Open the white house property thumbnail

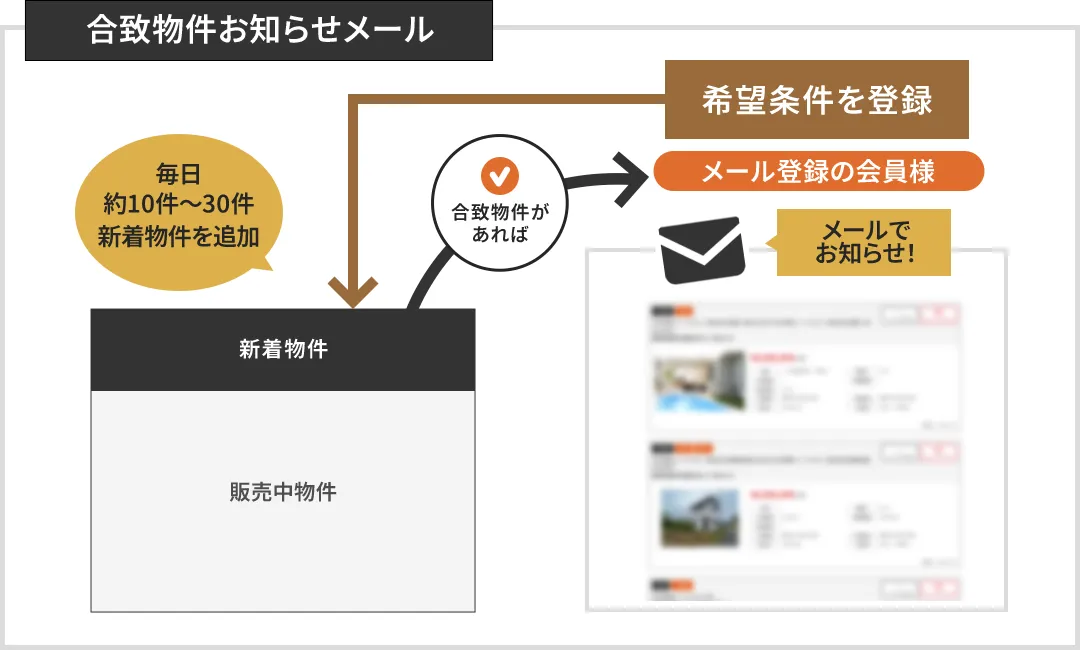coord(699,518)
